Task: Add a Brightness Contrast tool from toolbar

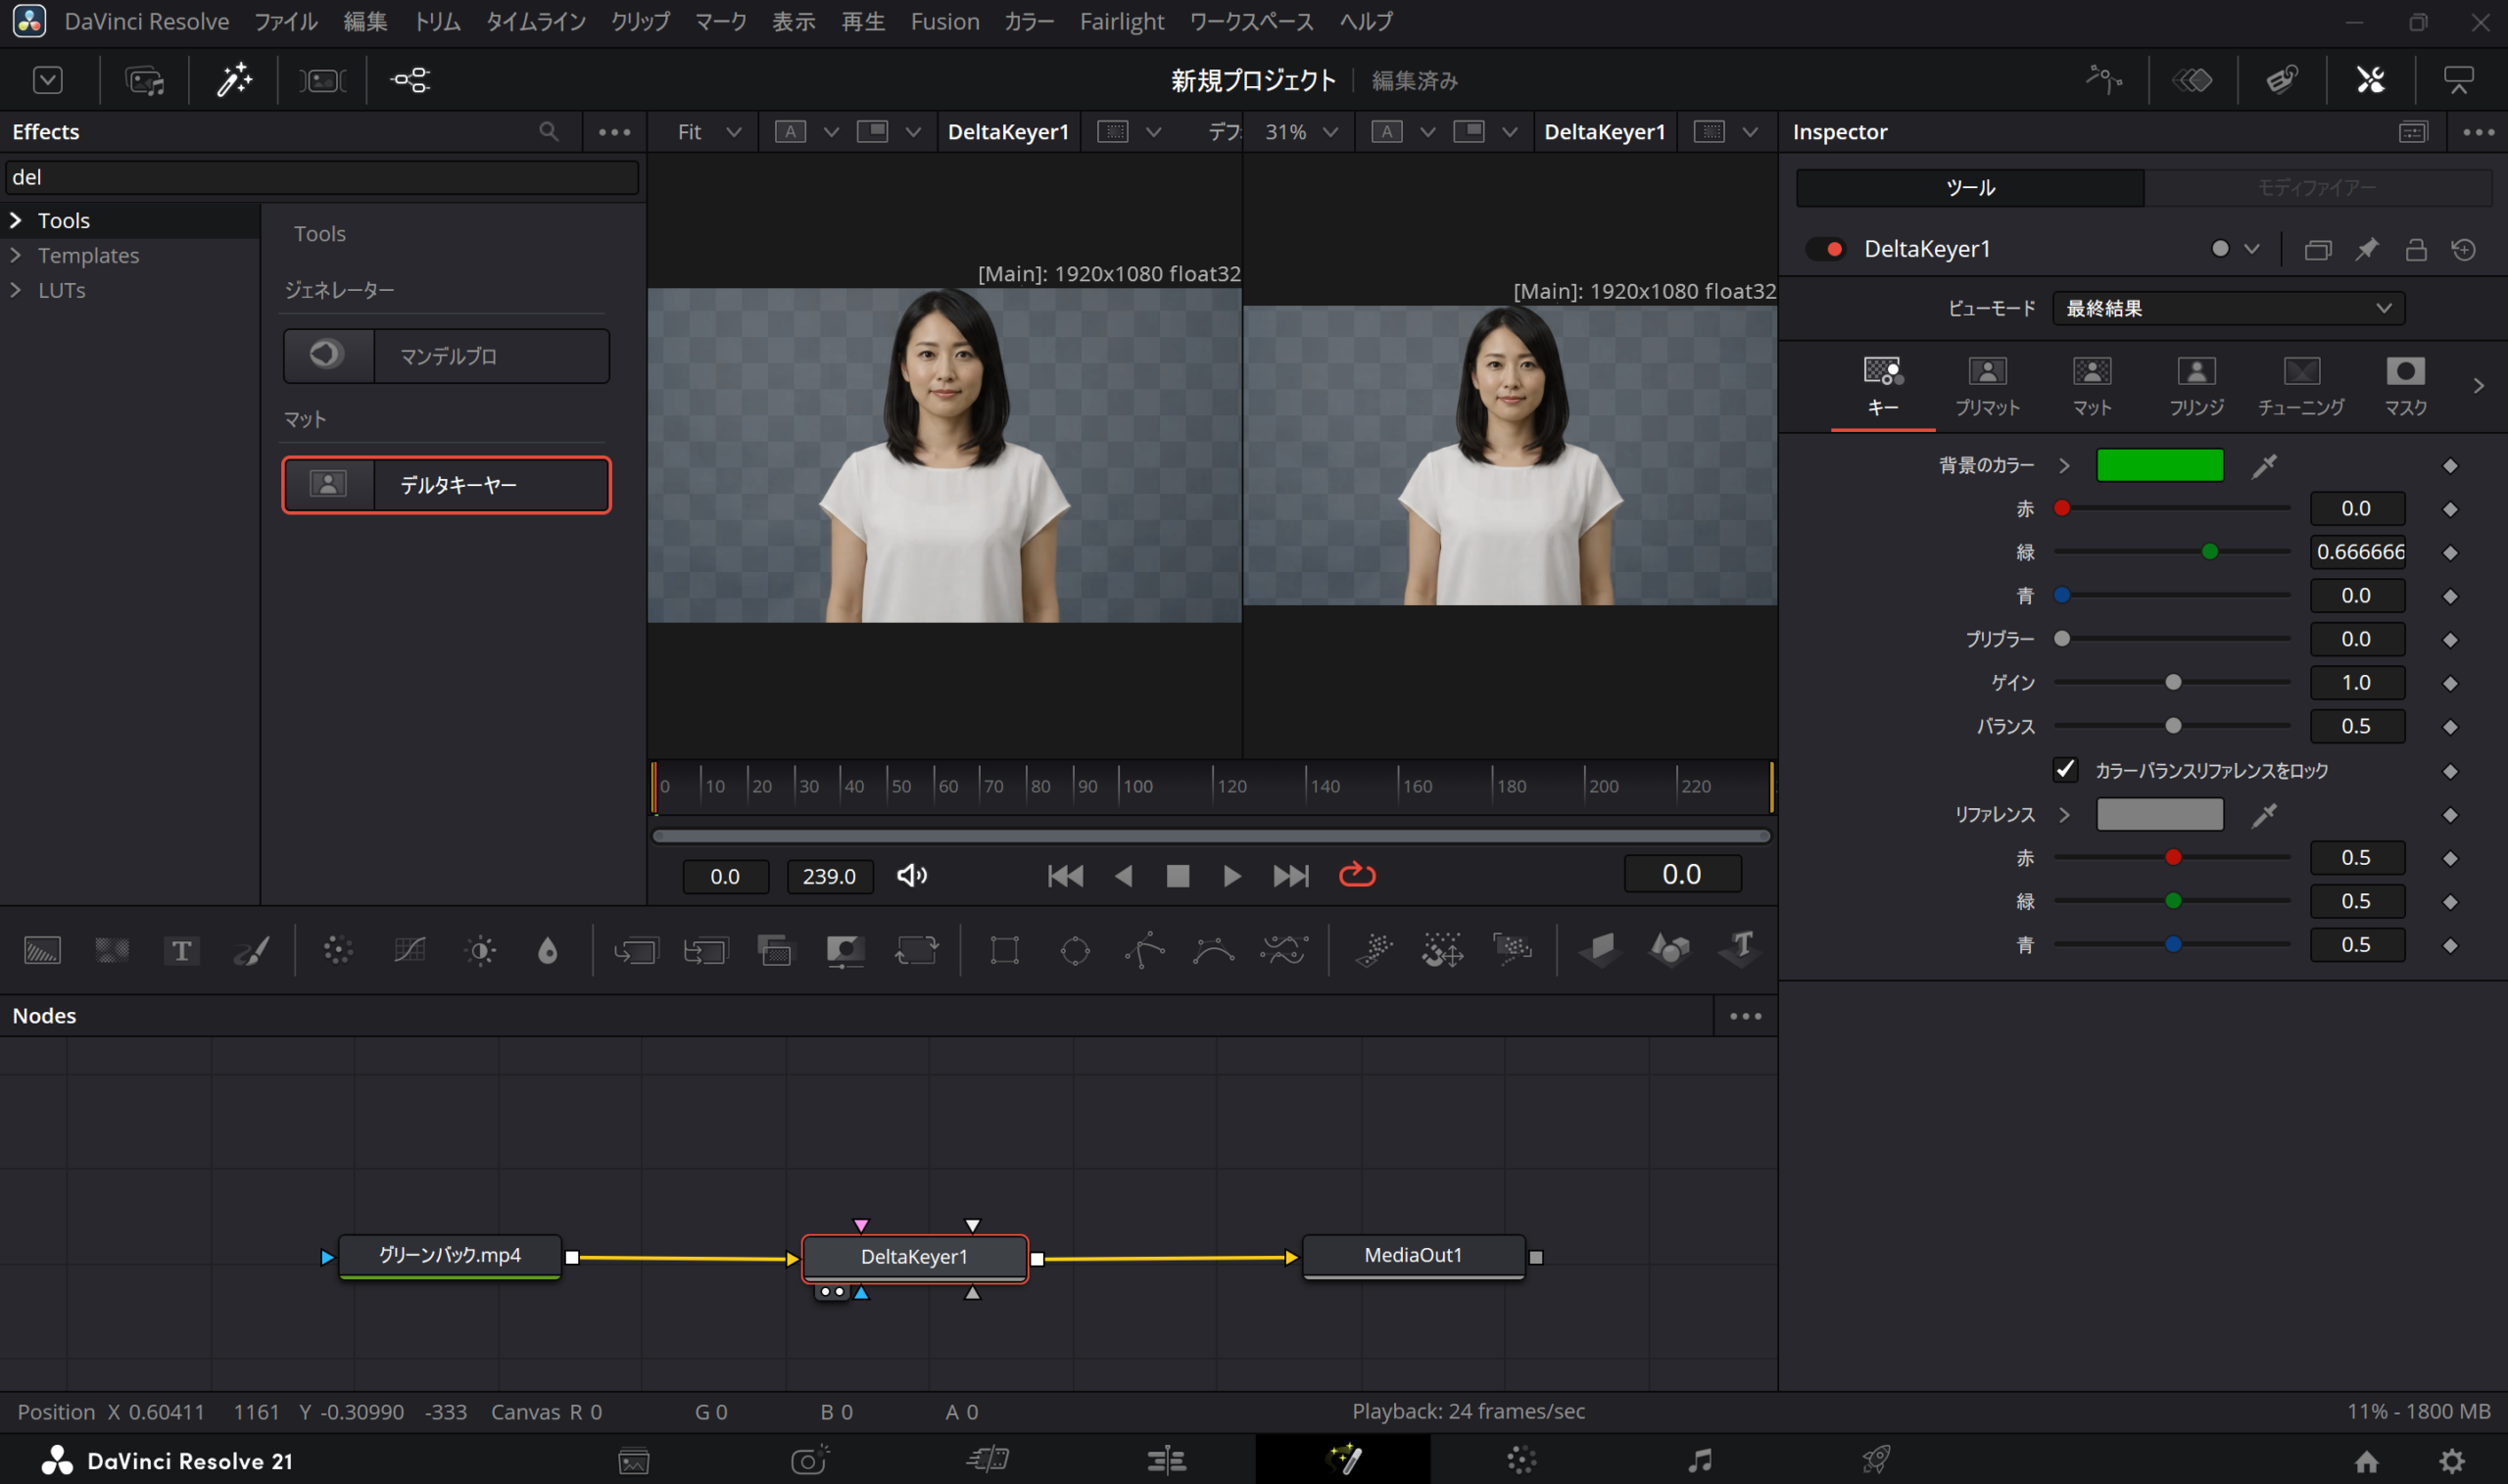Action: [x=480, y=950]
